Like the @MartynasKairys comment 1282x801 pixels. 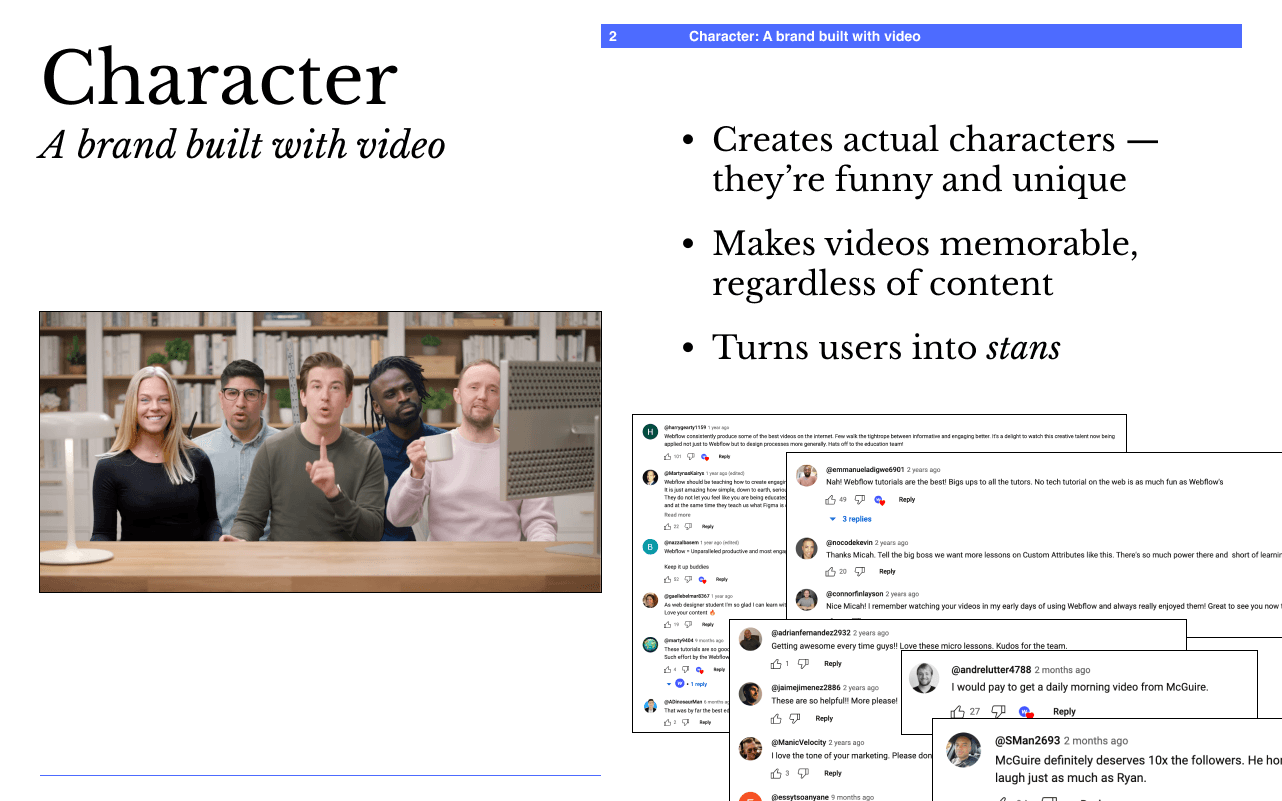pos(668,526)
